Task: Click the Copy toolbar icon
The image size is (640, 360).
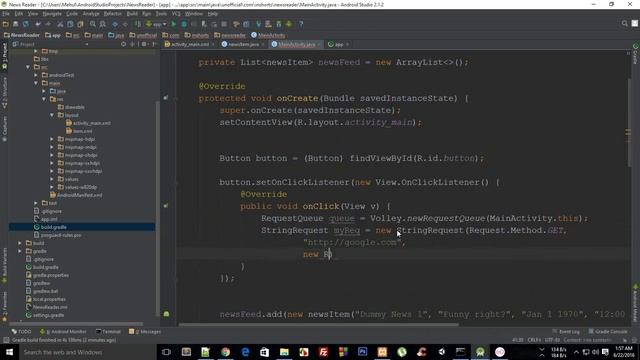Action: [70, 24]
